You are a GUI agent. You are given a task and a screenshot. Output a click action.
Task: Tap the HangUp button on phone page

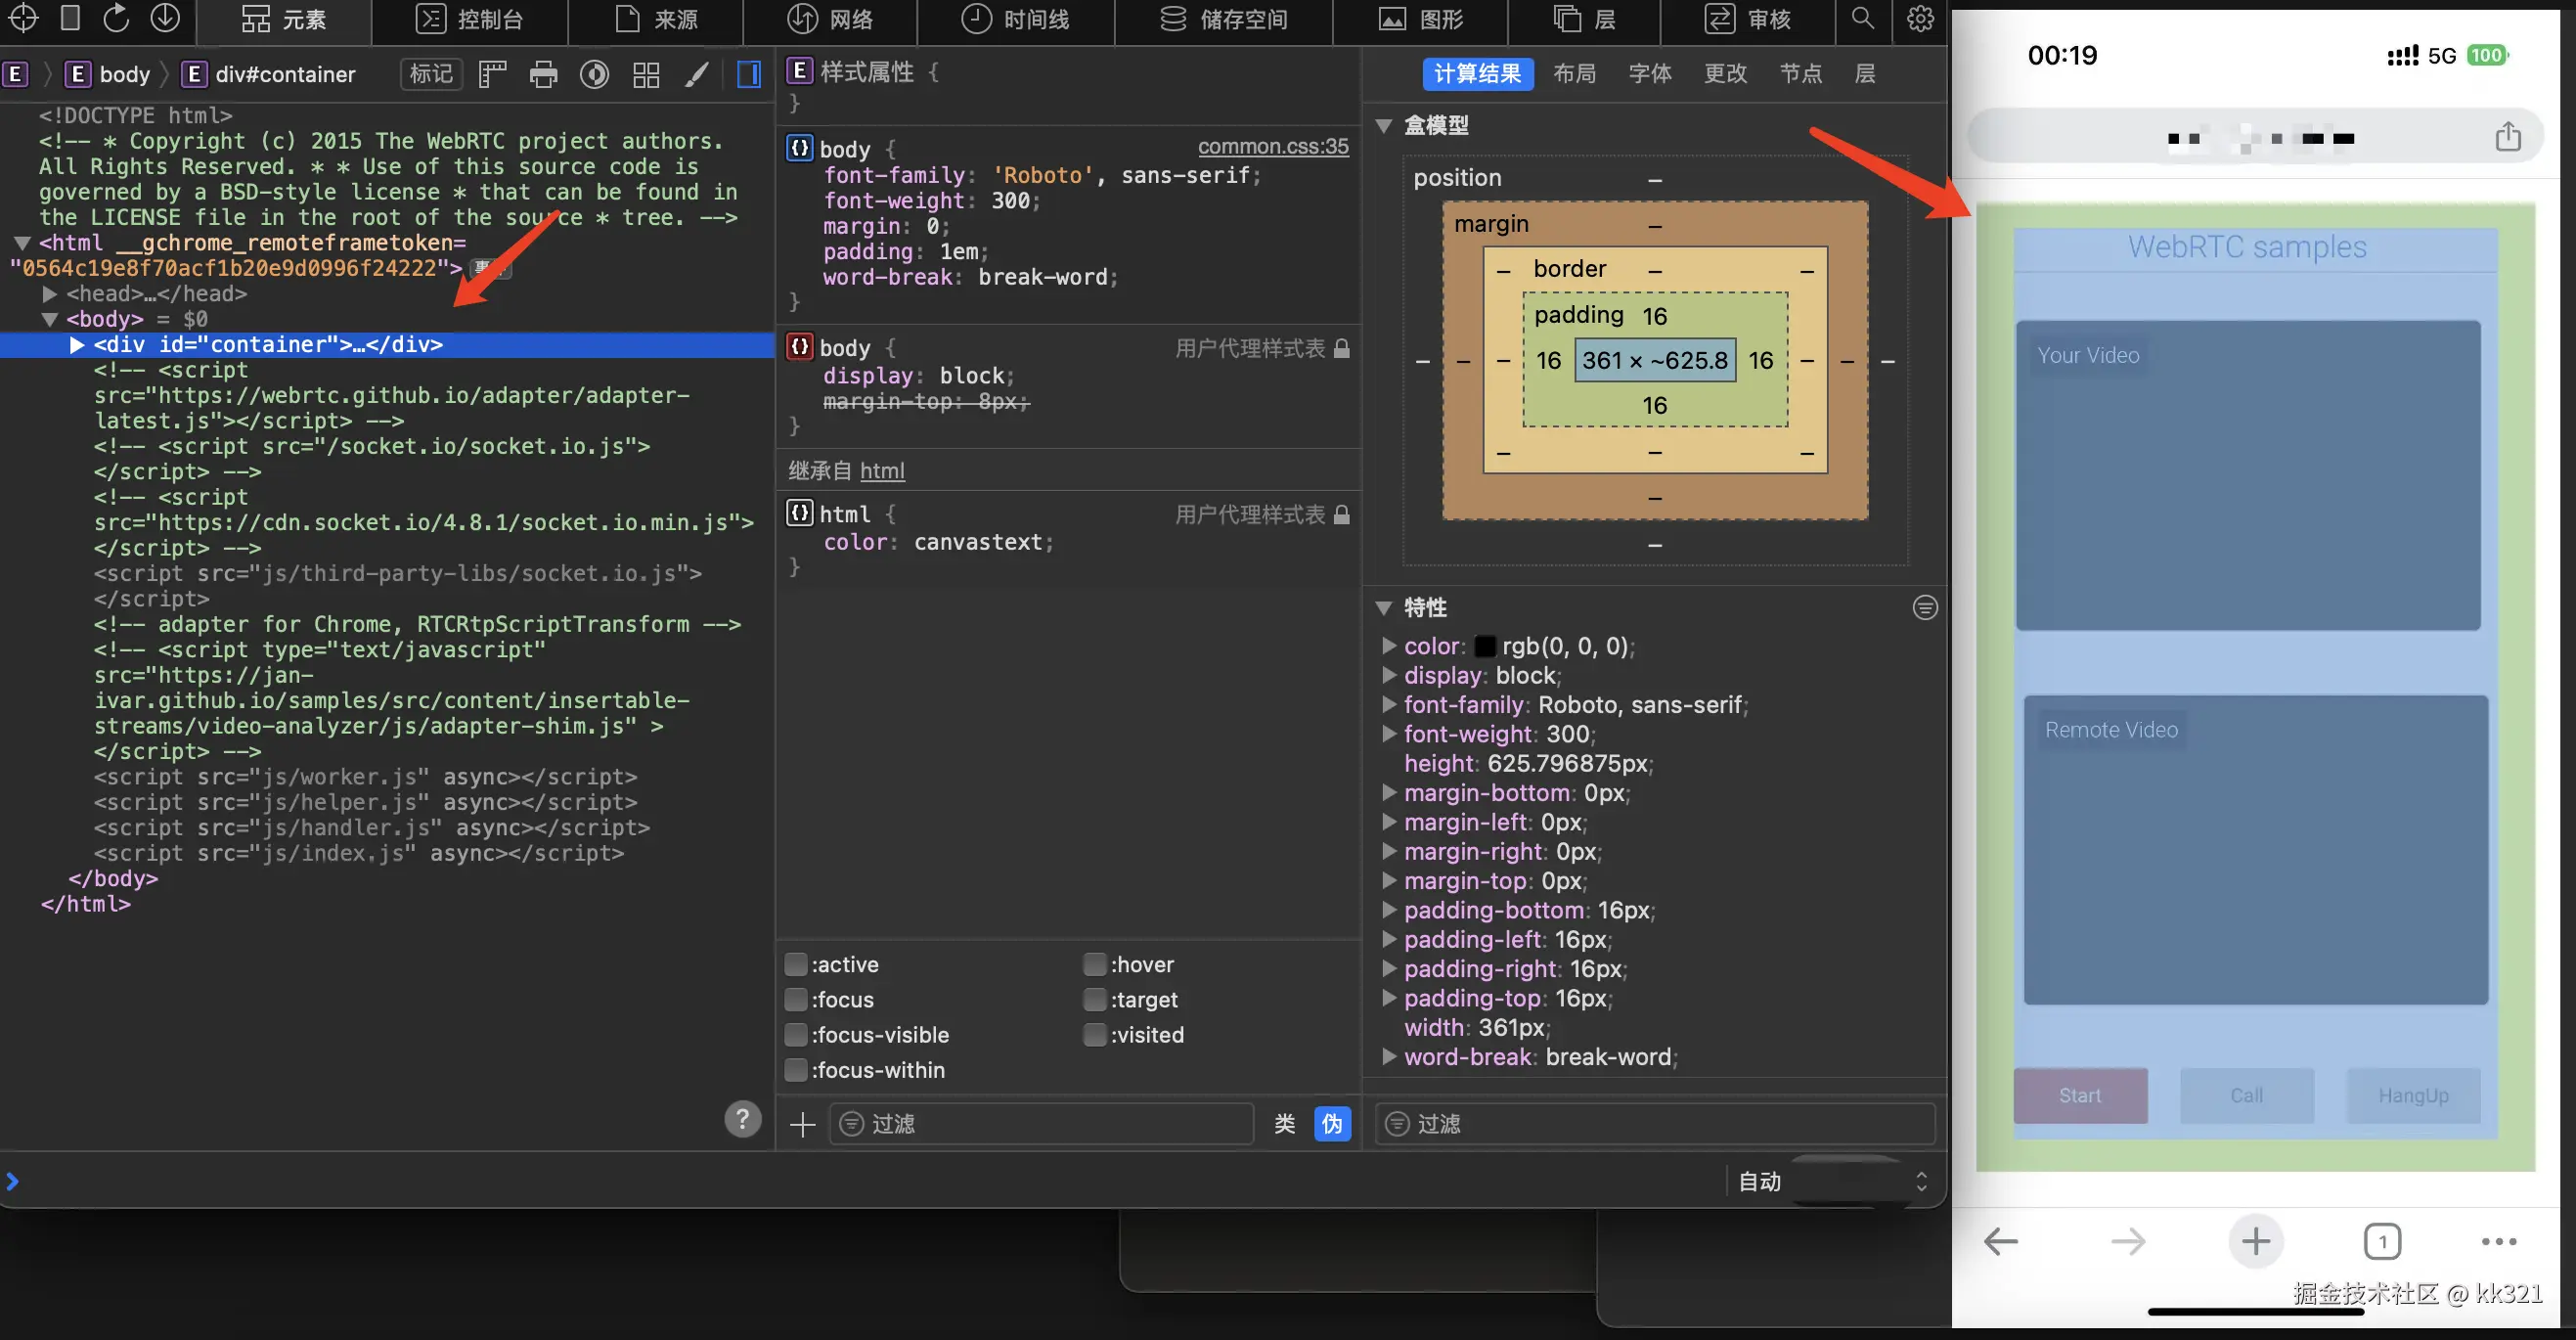(x=2413, y=1095)
